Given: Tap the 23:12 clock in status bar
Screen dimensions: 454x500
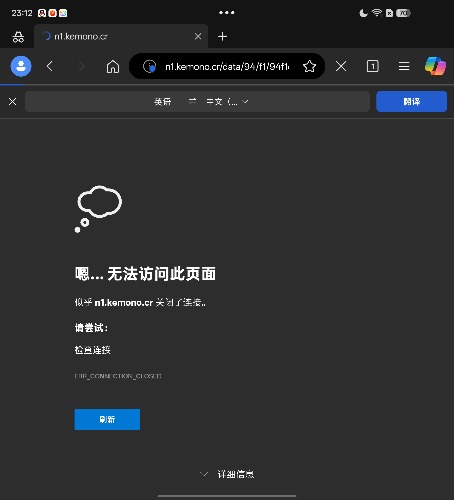Looking at the screenshot, I should pos(22,13).
